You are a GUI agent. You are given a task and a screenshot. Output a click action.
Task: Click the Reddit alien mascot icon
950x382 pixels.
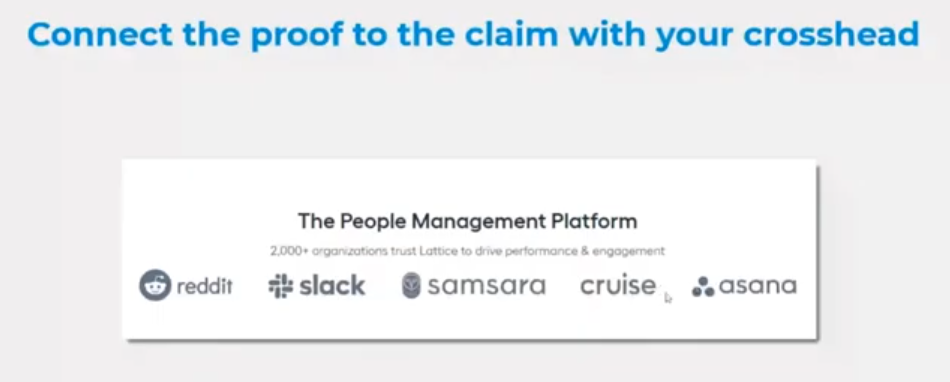pos(155,285)
